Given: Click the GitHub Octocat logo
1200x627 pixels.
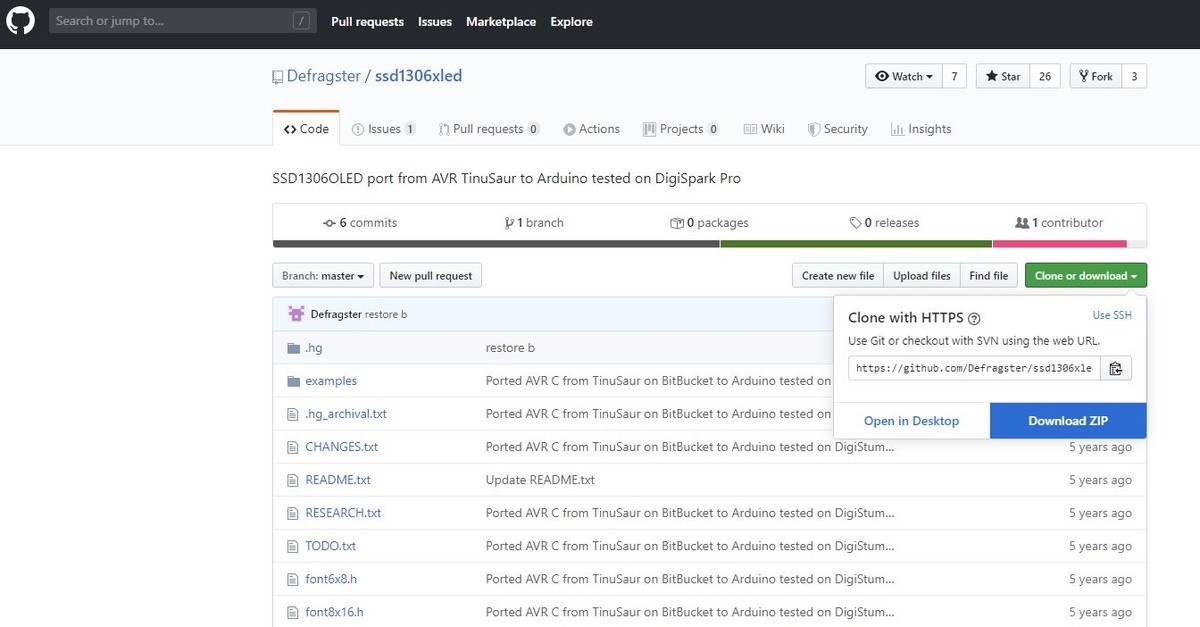Looking at the screenshot, I should click(x=21, y=21).
